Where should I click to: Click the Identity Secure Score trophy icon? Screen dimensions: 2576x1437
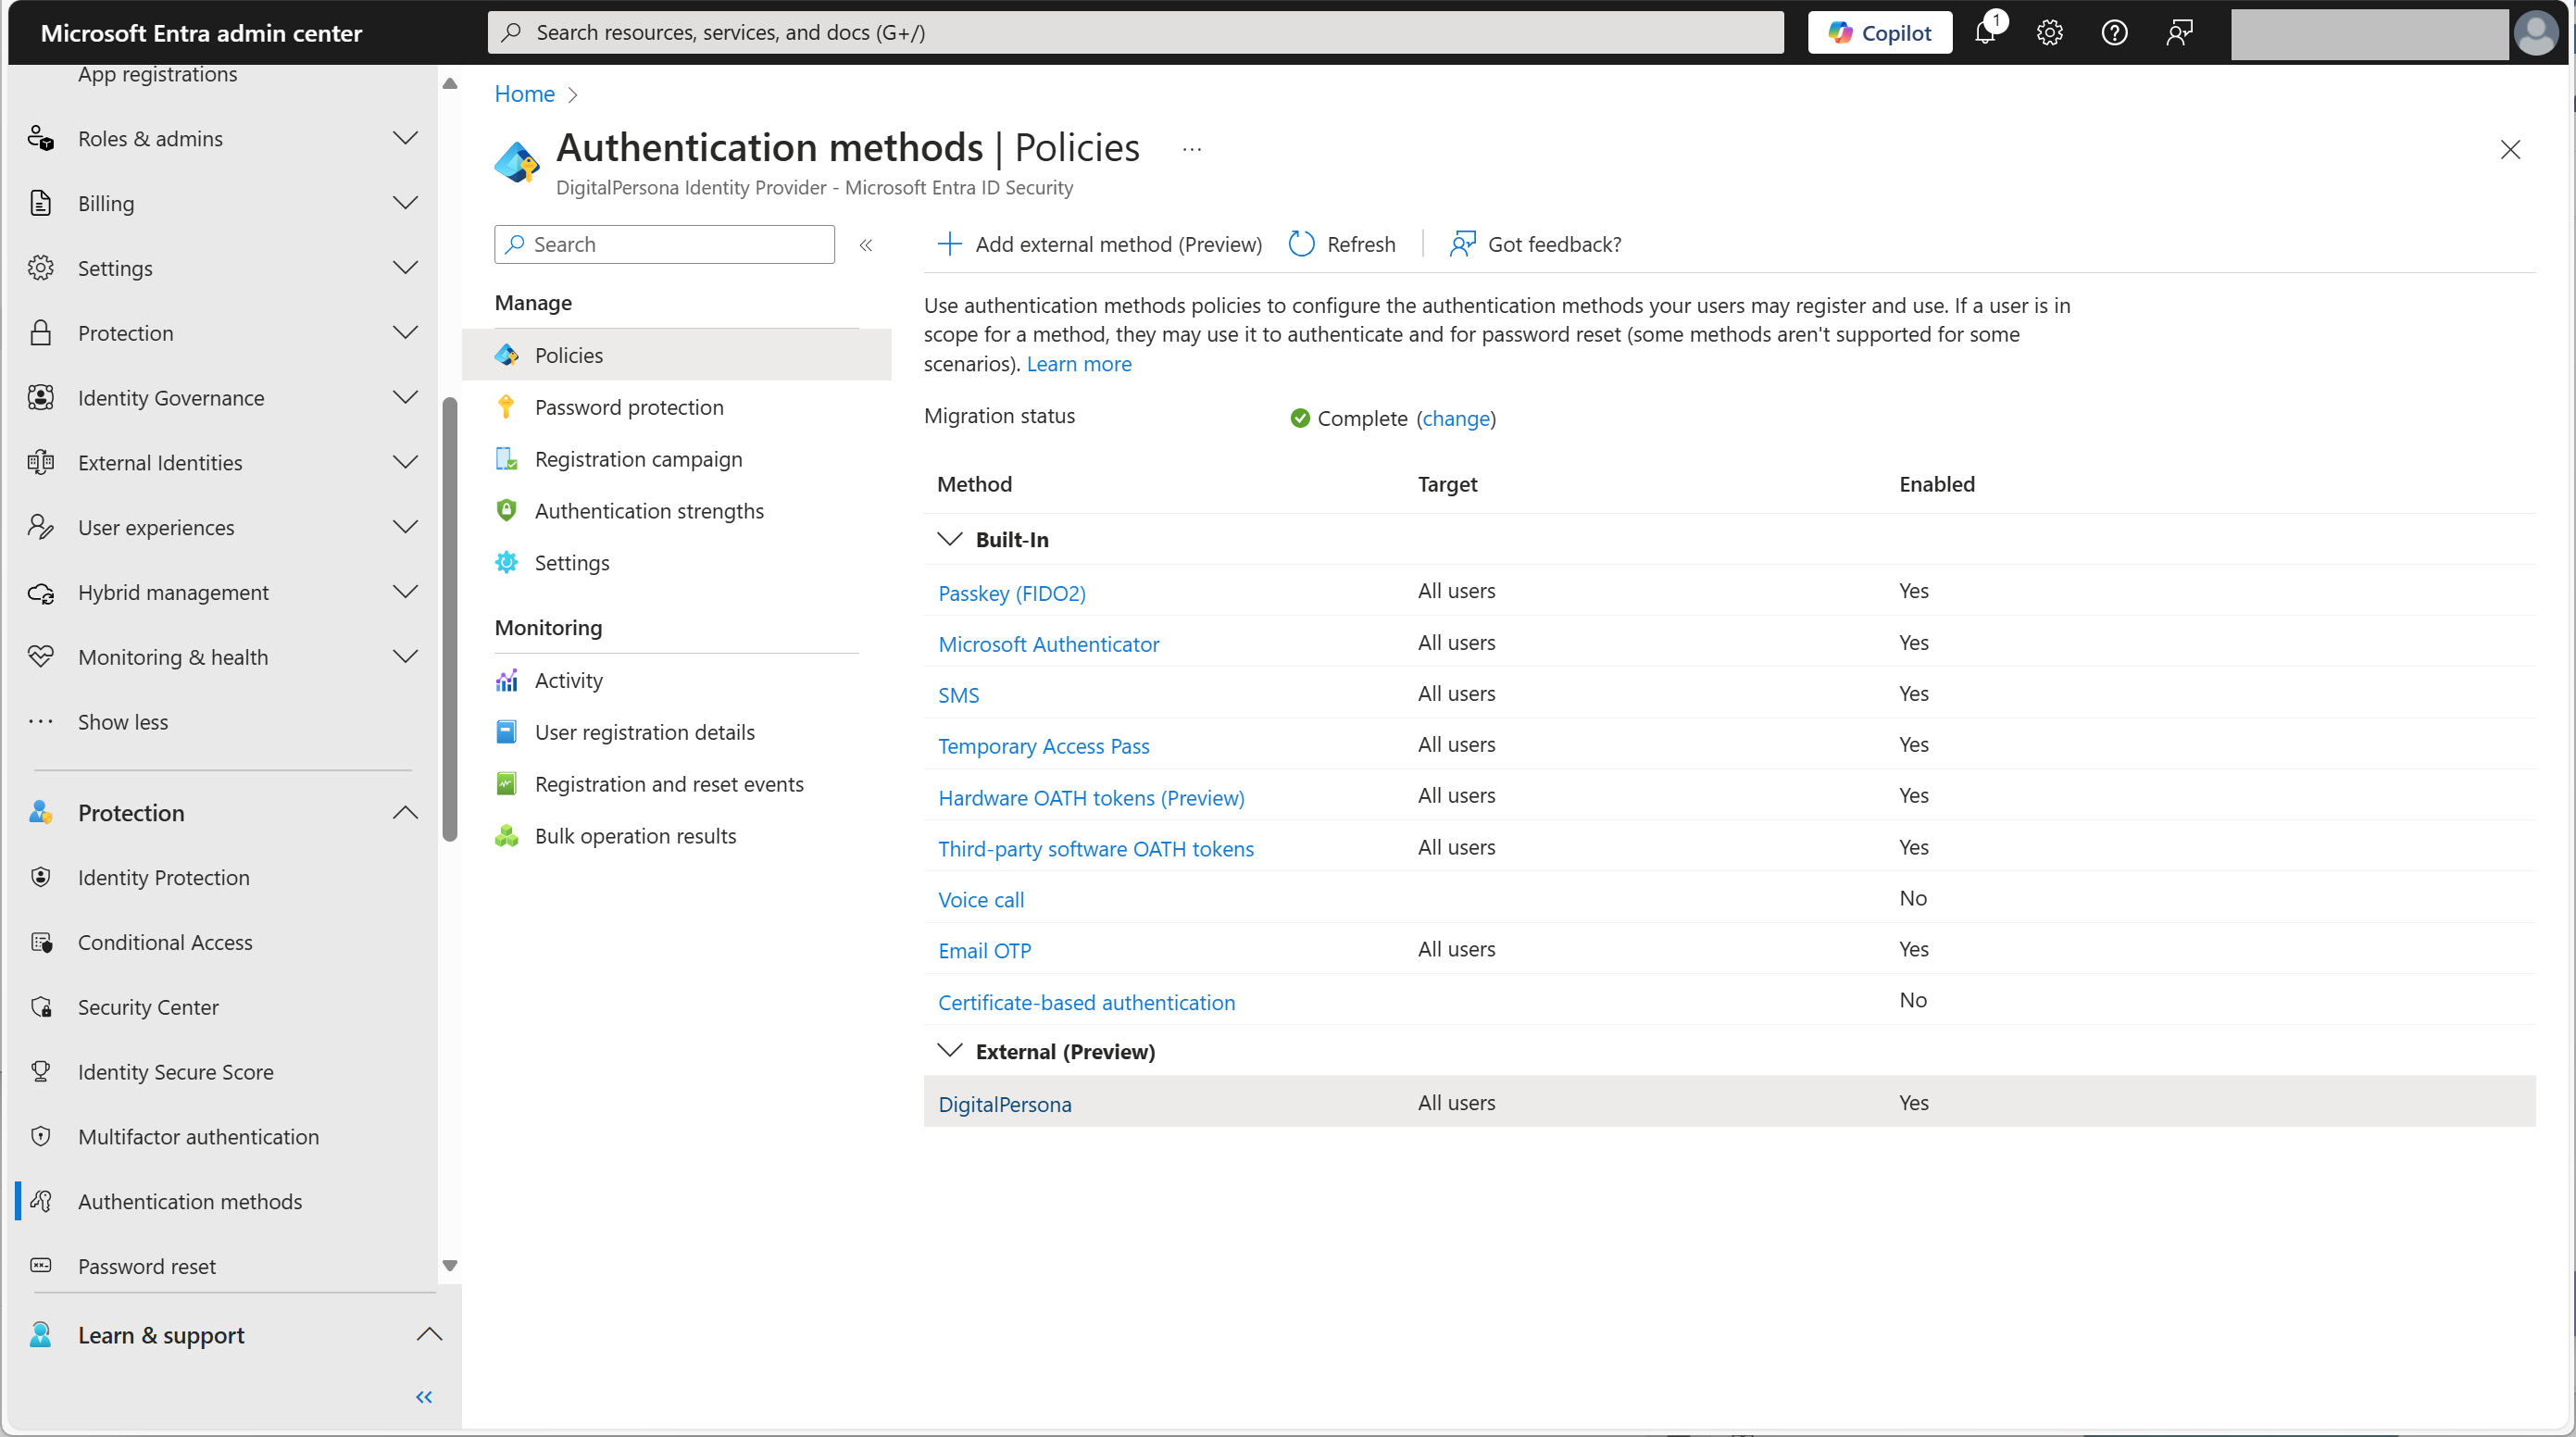41,1072
